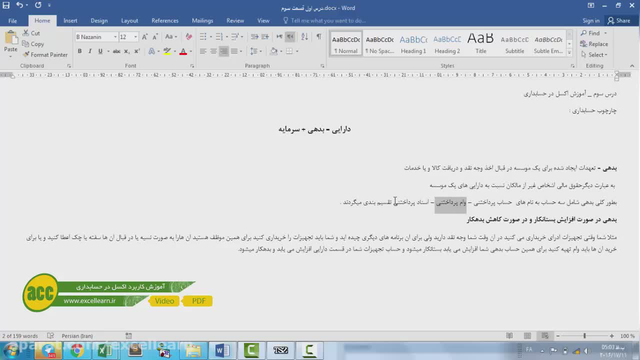
Task: Toggle Italic formatting
Action: (90, 51)
